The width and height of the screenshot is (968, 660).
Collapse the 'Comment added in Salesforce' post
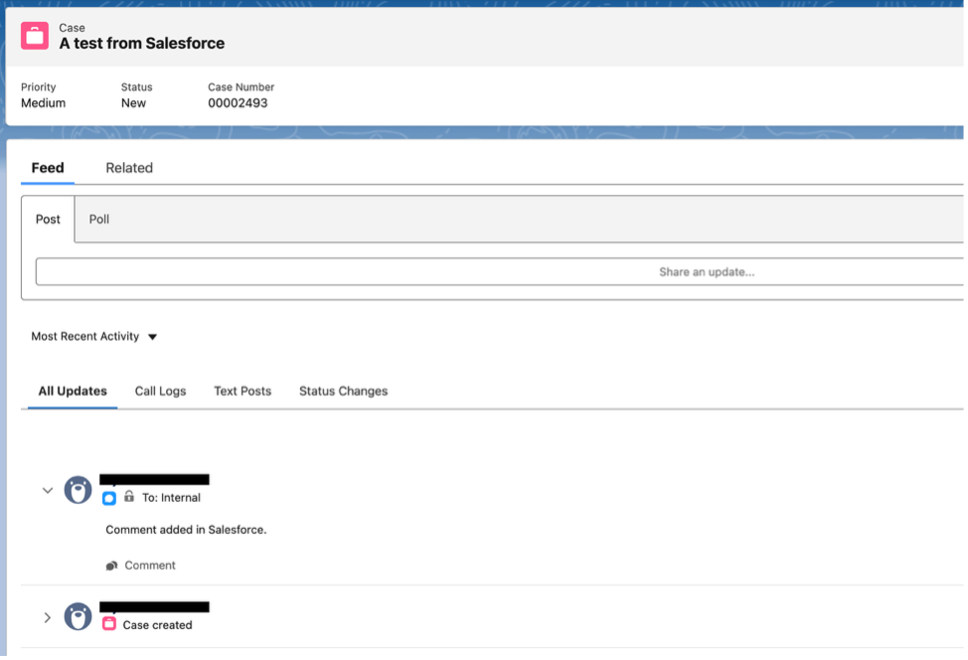(x=47, y=490)
